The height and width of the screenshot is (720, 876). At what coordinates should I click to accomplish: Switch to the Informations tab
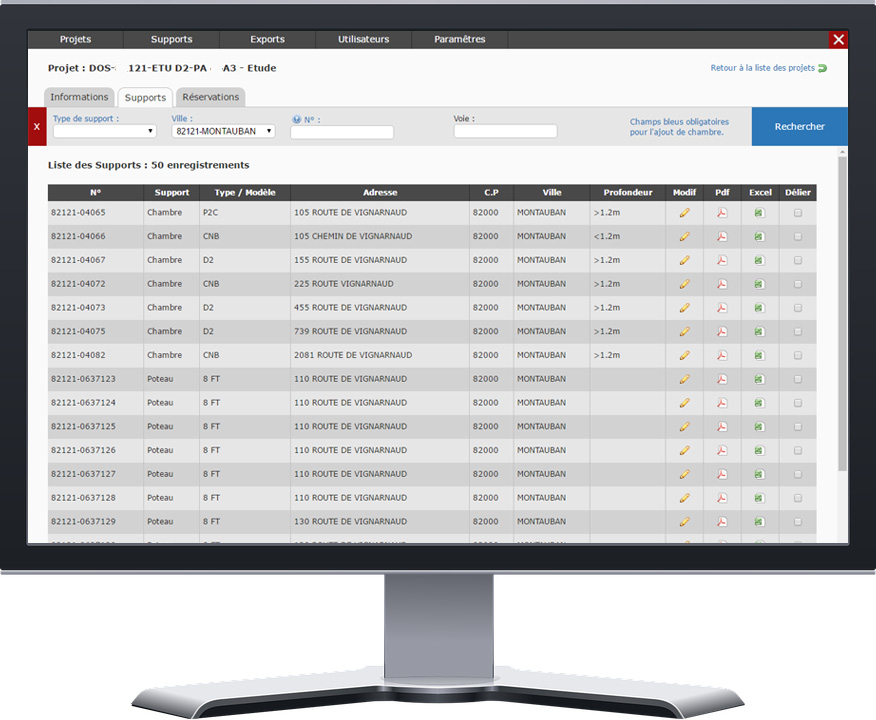click(x=79, y=97)
